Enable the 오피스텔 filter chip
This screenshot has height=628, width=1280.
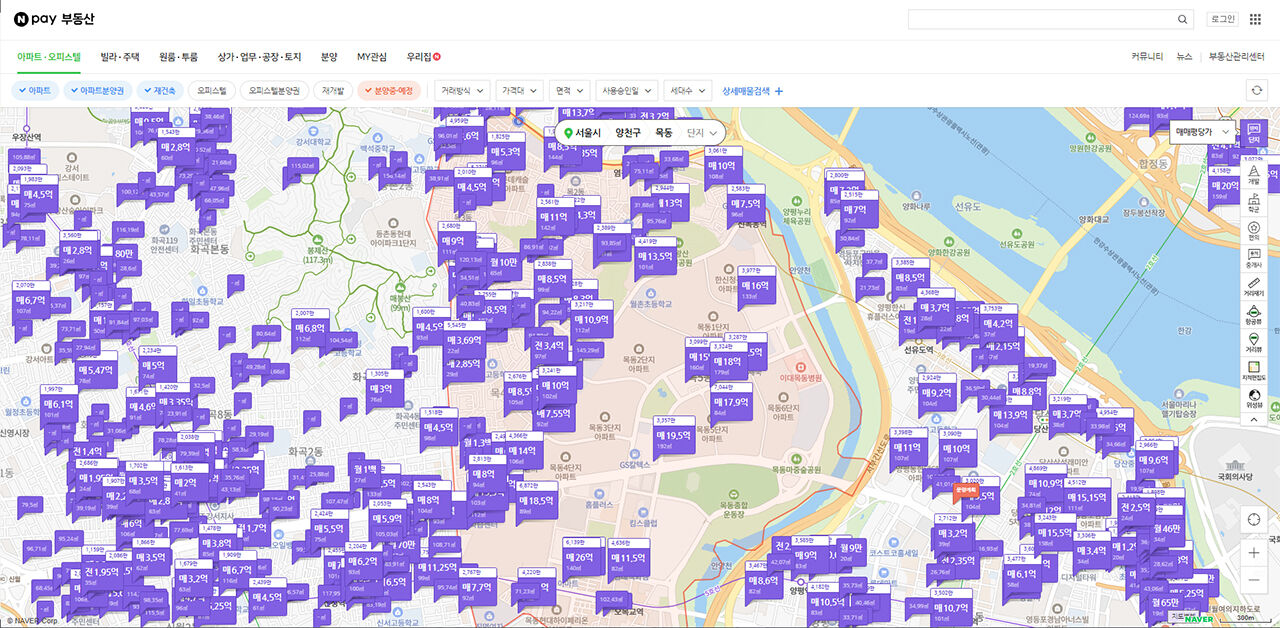(212, 90)
